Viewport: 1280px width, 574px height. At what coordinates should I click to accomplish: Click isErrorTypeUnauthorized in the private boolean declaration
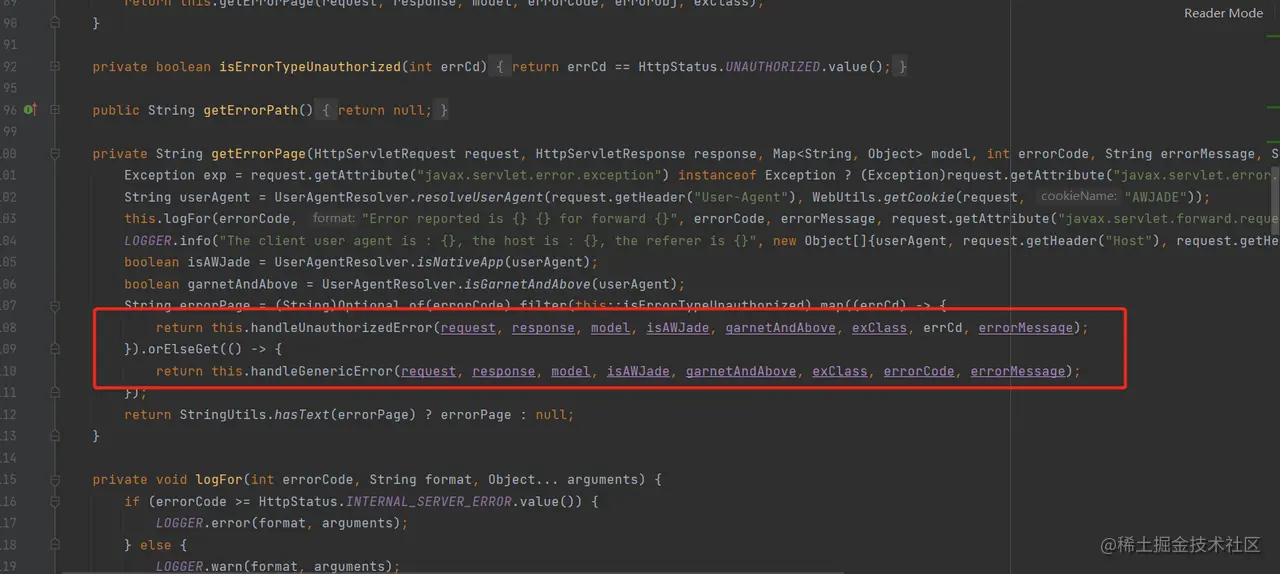tap(310, 67)
